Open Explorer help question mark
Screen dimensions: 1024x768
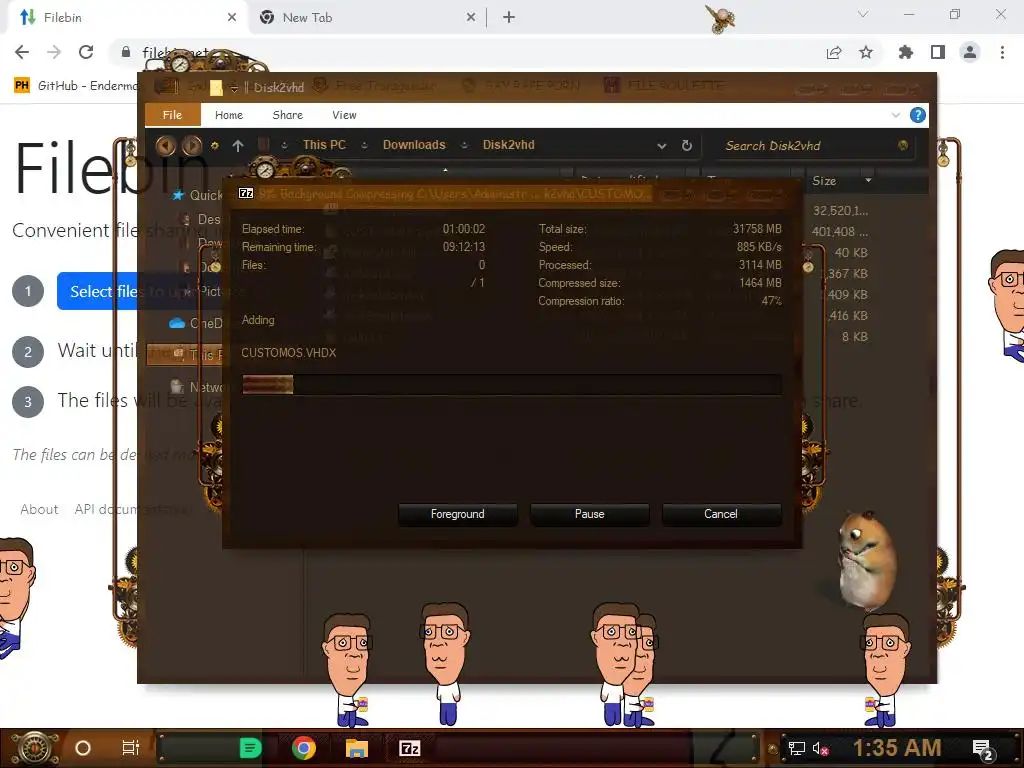[x=918, y=116]
